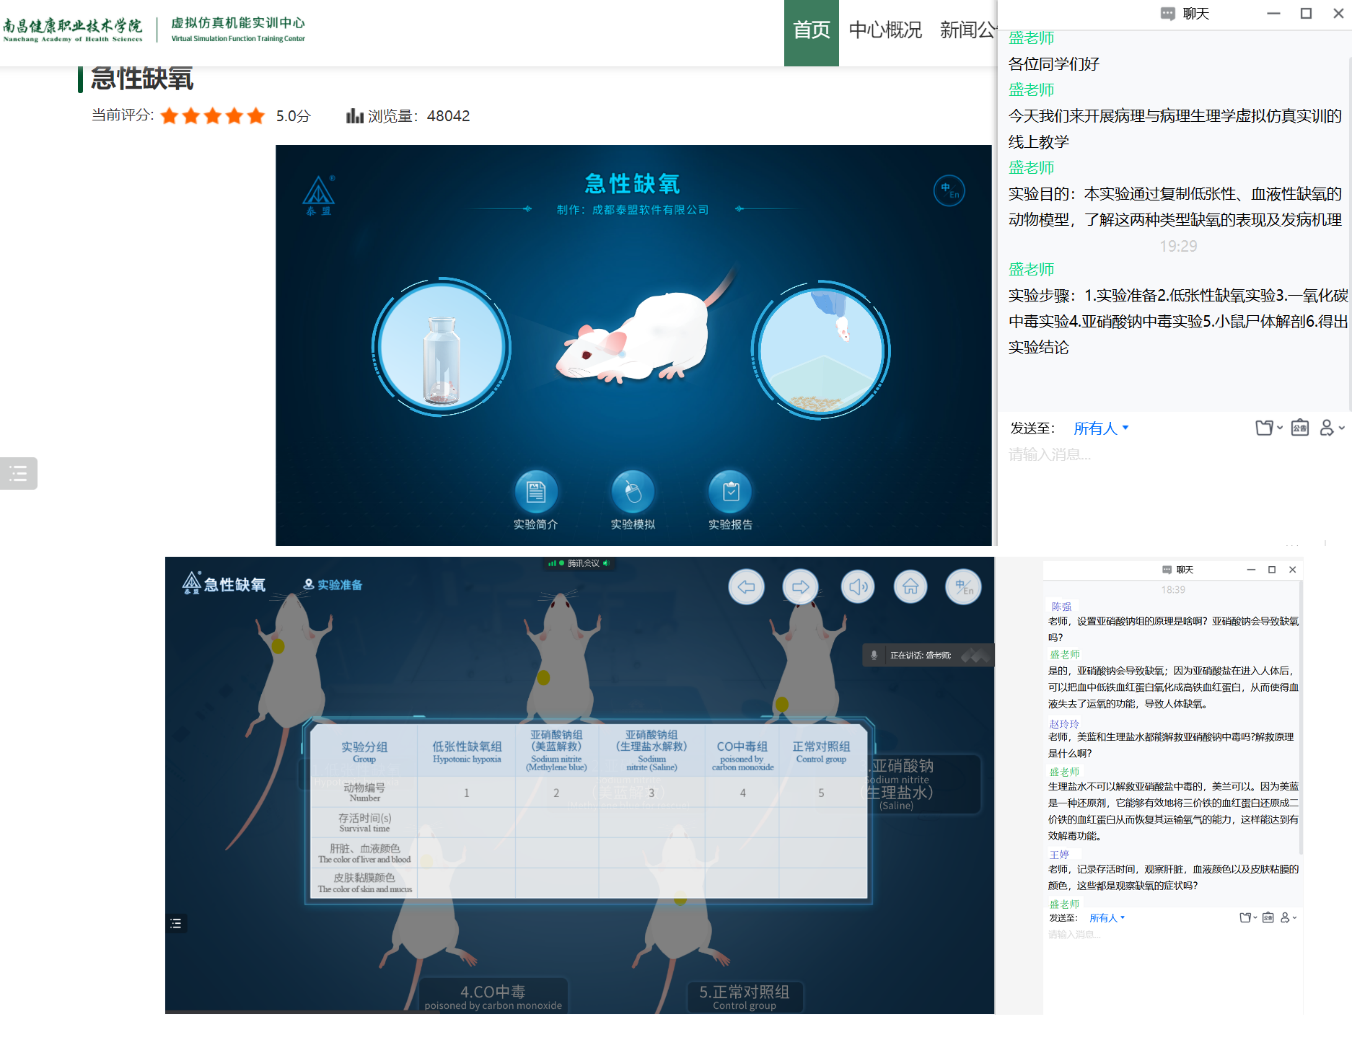
Task: Click the 实验准备 stage label
Action: 333,585
